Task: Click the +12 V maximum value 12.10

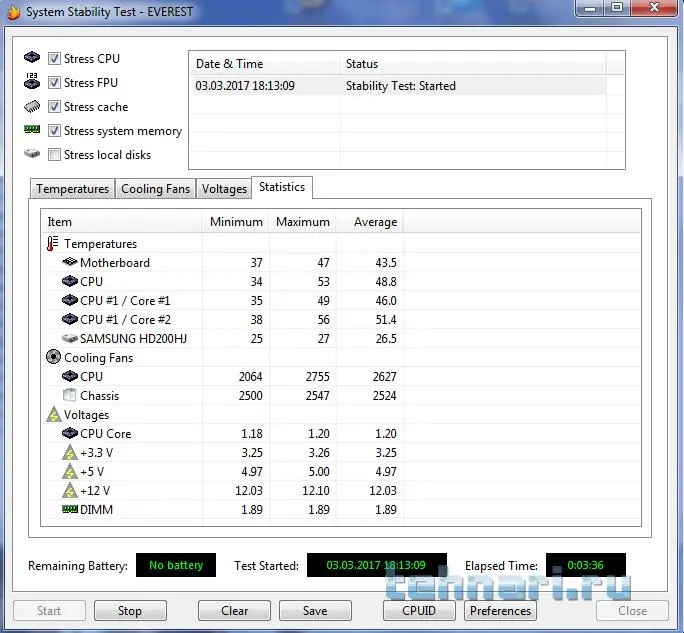Action: tap(316, 490)
